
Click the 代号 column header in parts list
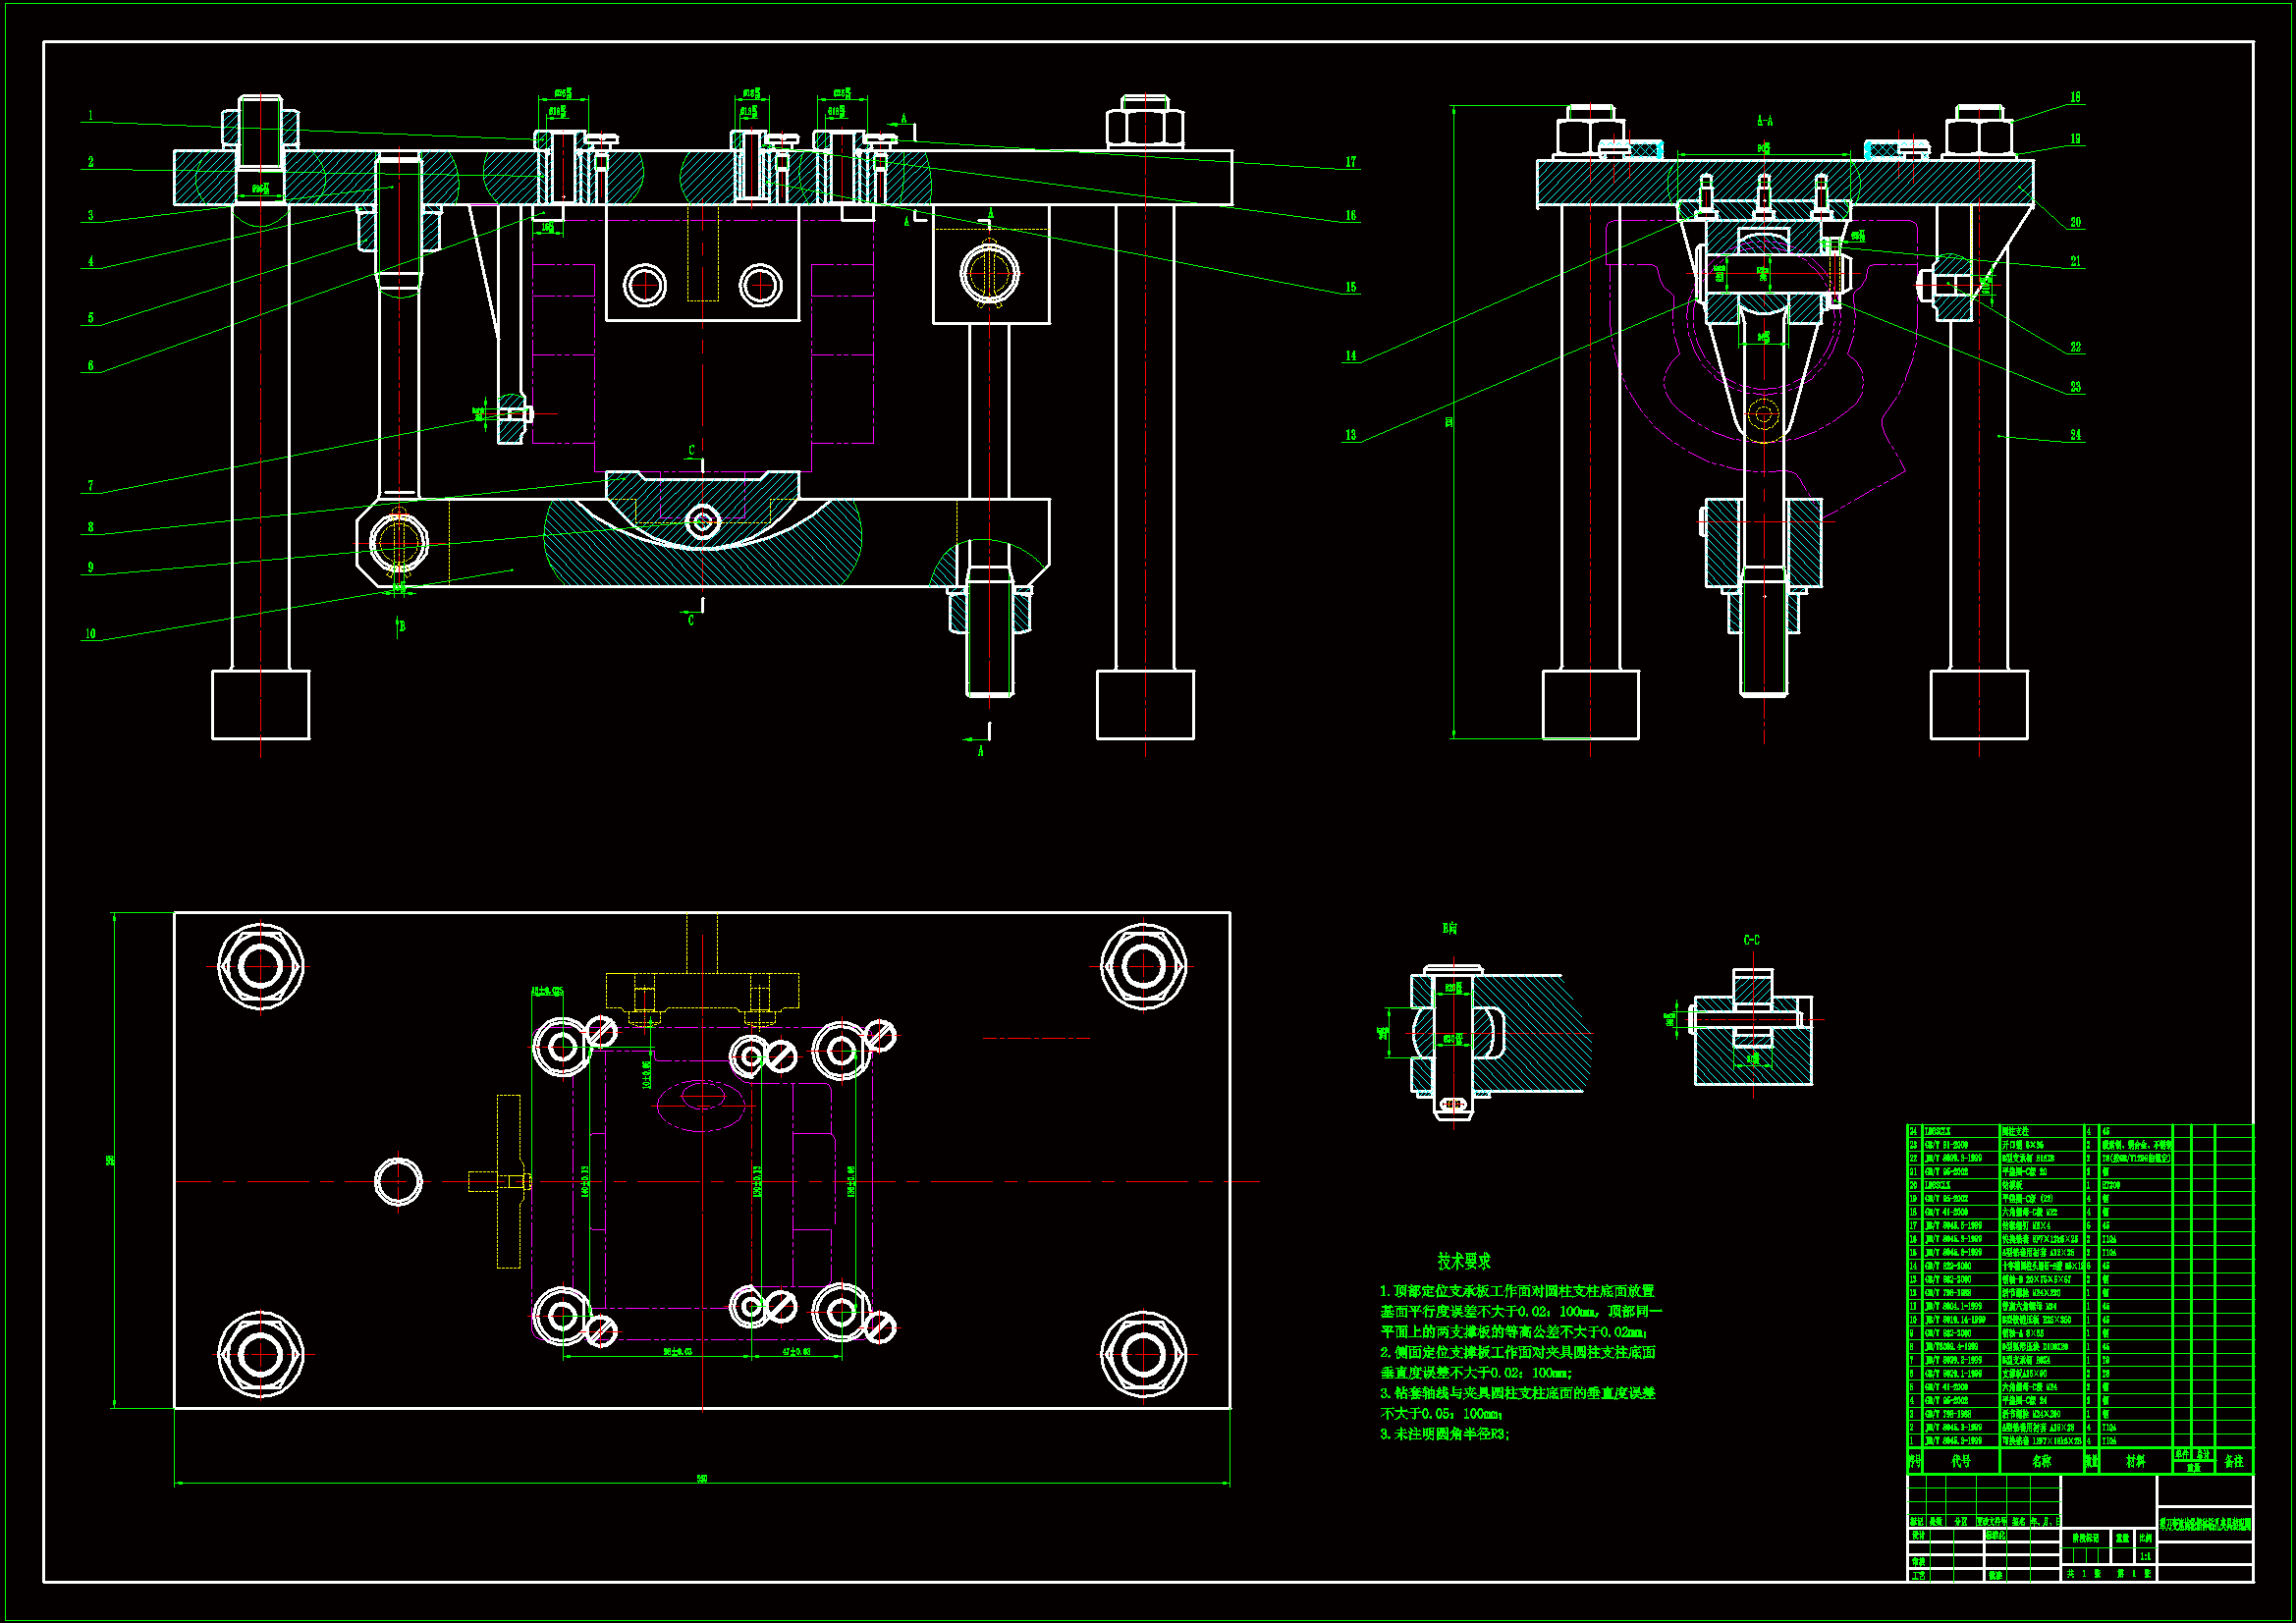click(x=1960, y=1461)
